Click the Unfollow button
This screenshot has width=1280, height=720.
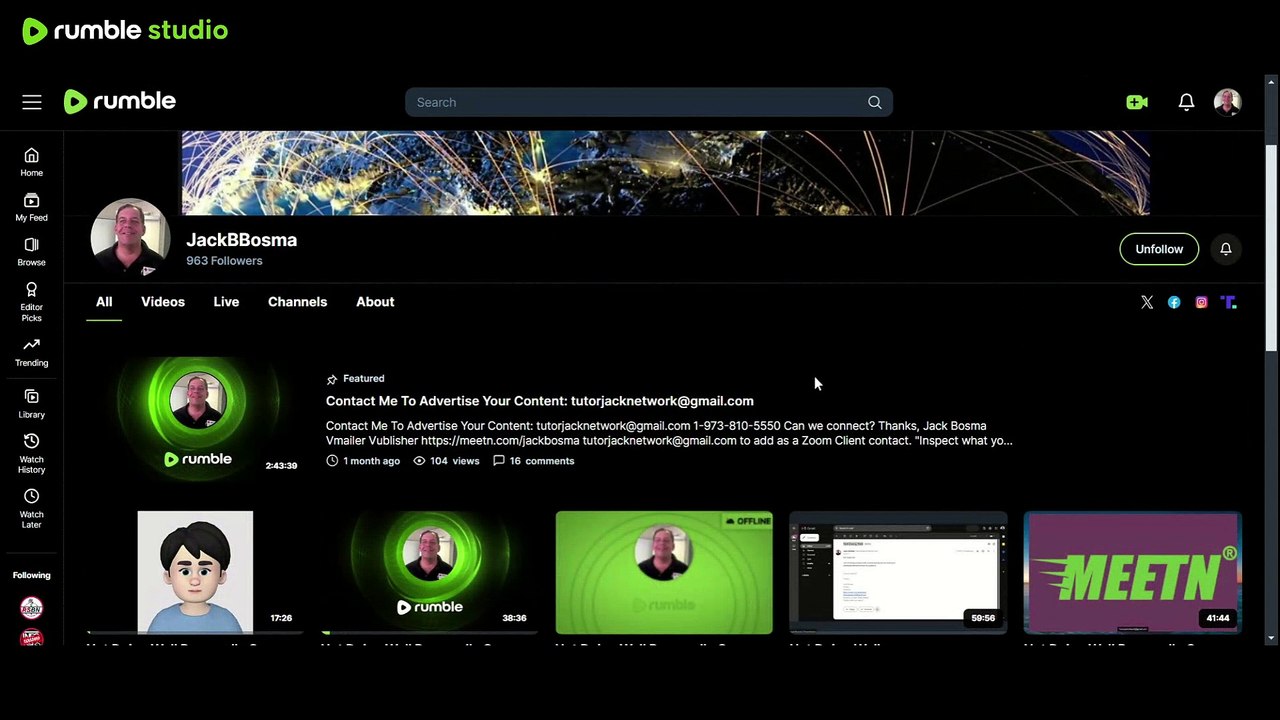(1159, 249)
